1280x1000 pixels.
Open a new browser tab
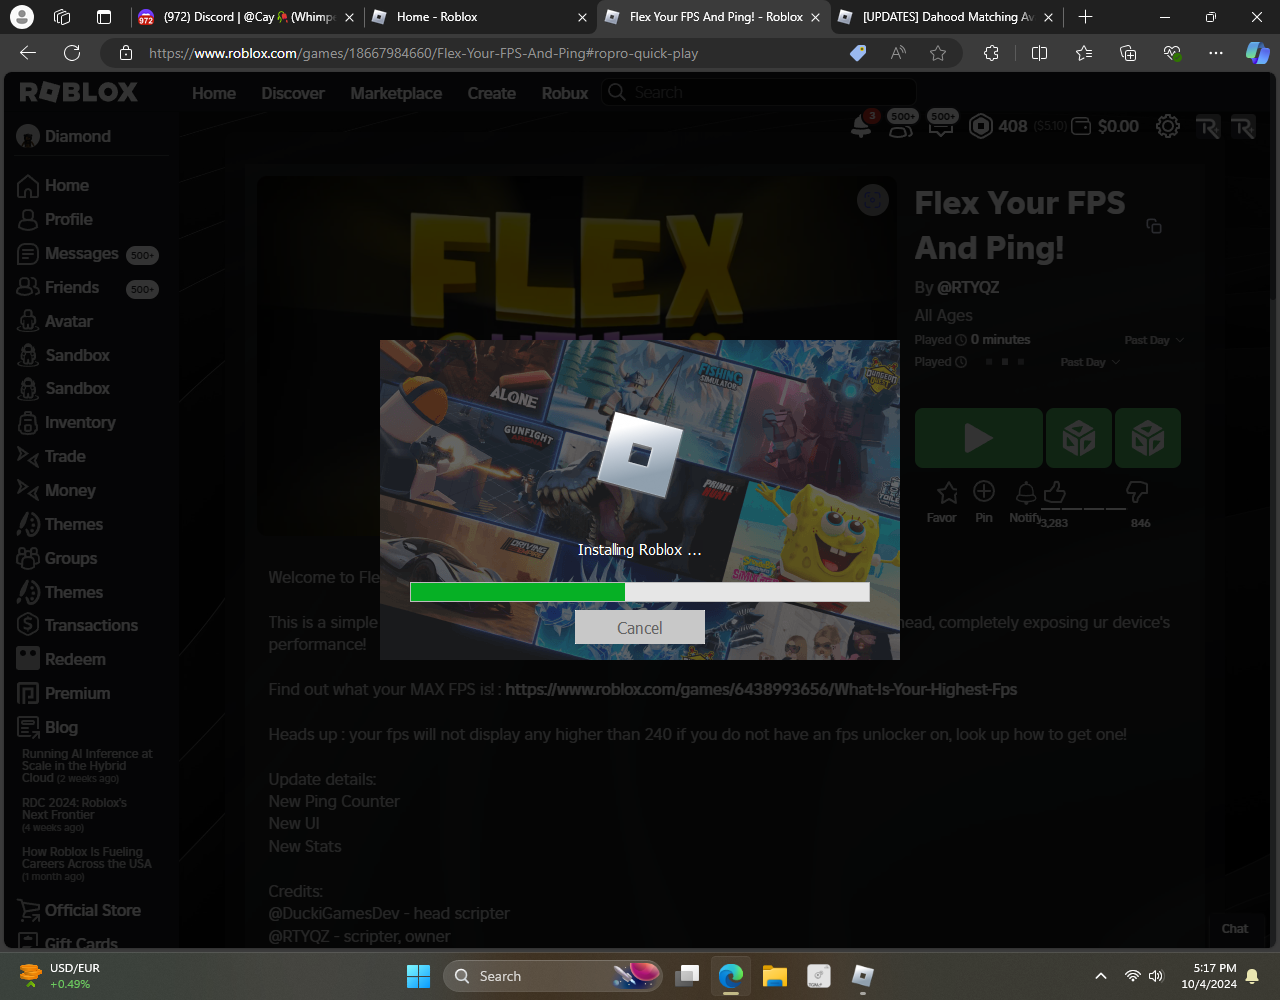1086,17
